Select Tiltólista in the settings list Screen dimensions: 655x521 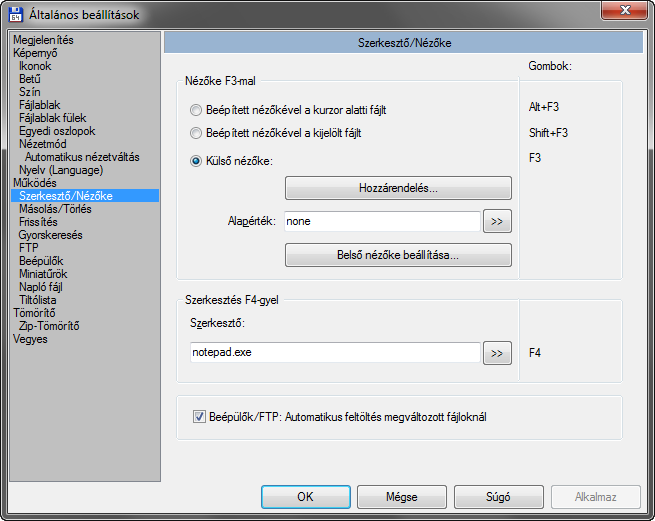tap(38, 300)
